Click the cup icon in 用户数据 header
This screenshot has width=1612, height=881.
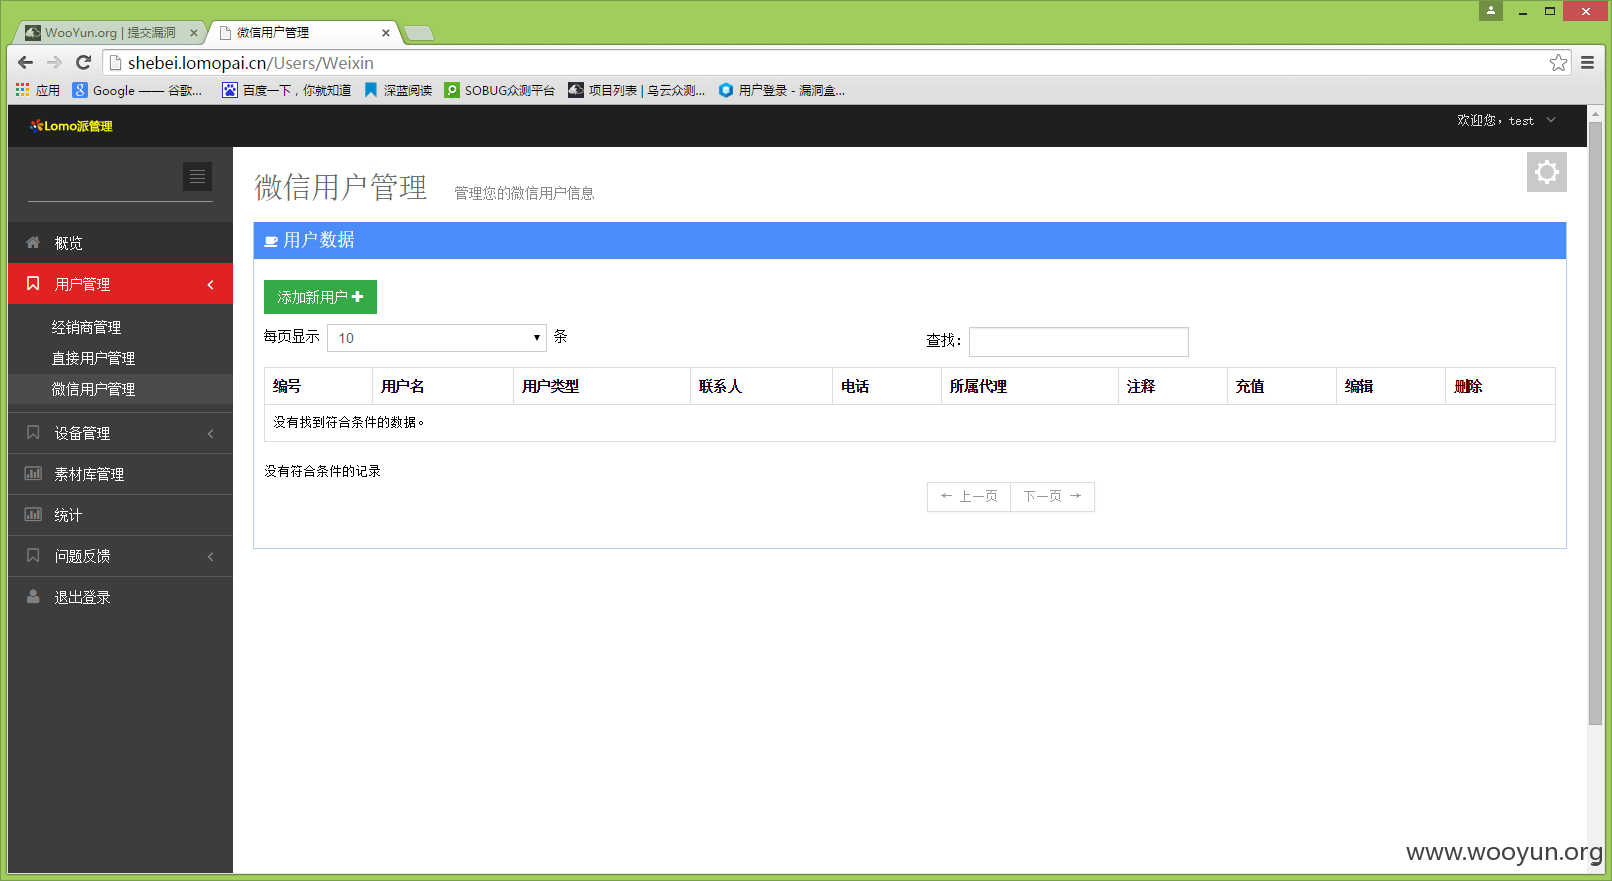[271, 241]
